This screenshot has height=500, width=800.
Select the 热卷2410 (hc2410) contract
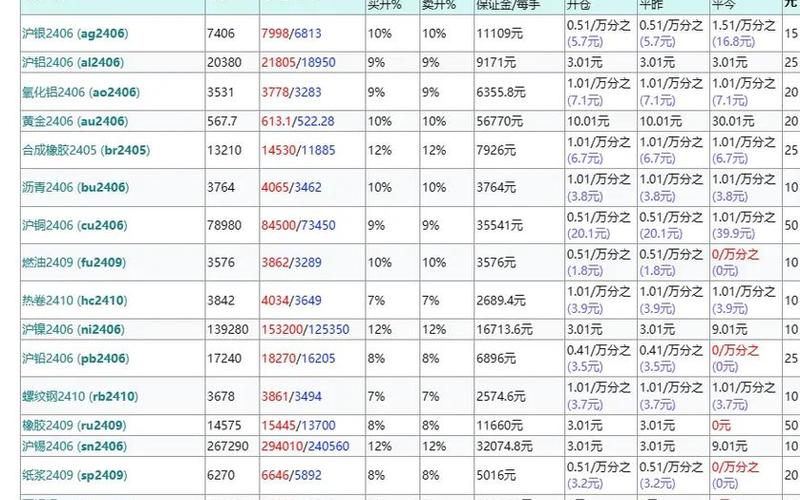[74, 300]
